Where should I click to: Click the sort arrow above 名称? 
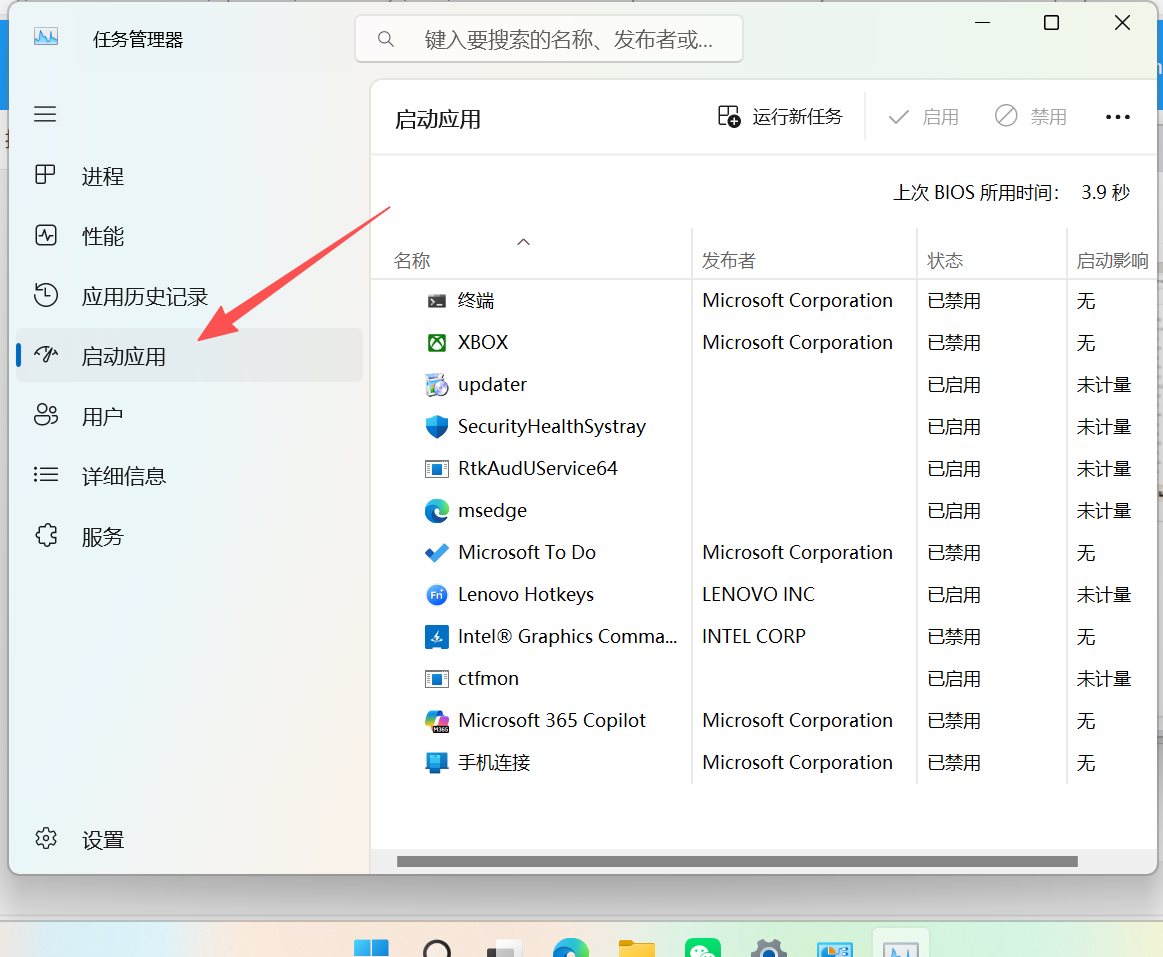click(524, 242)
